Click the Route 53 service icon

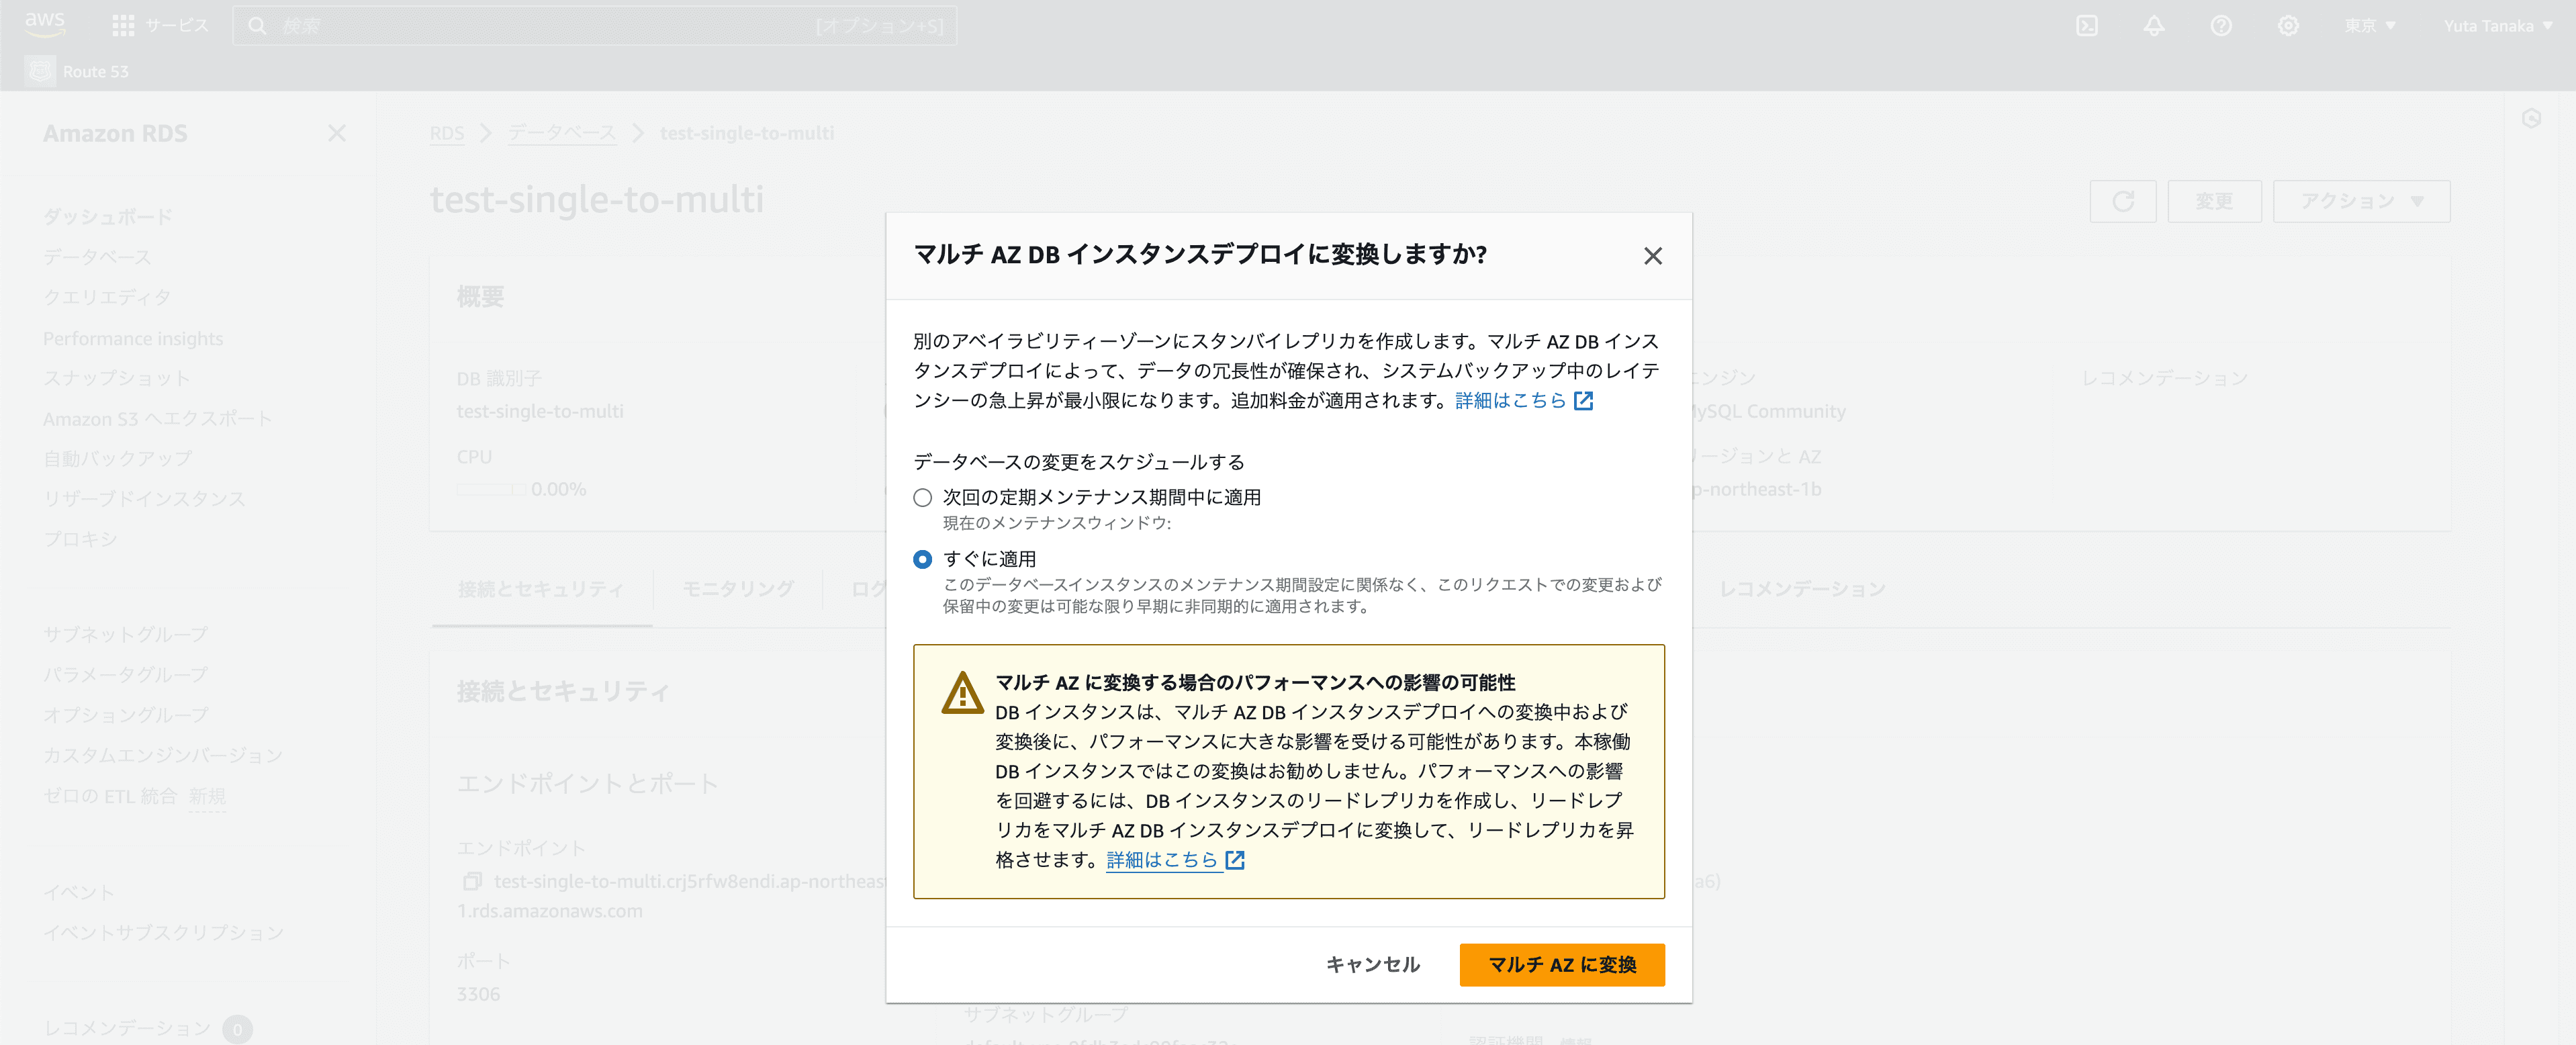40,71
